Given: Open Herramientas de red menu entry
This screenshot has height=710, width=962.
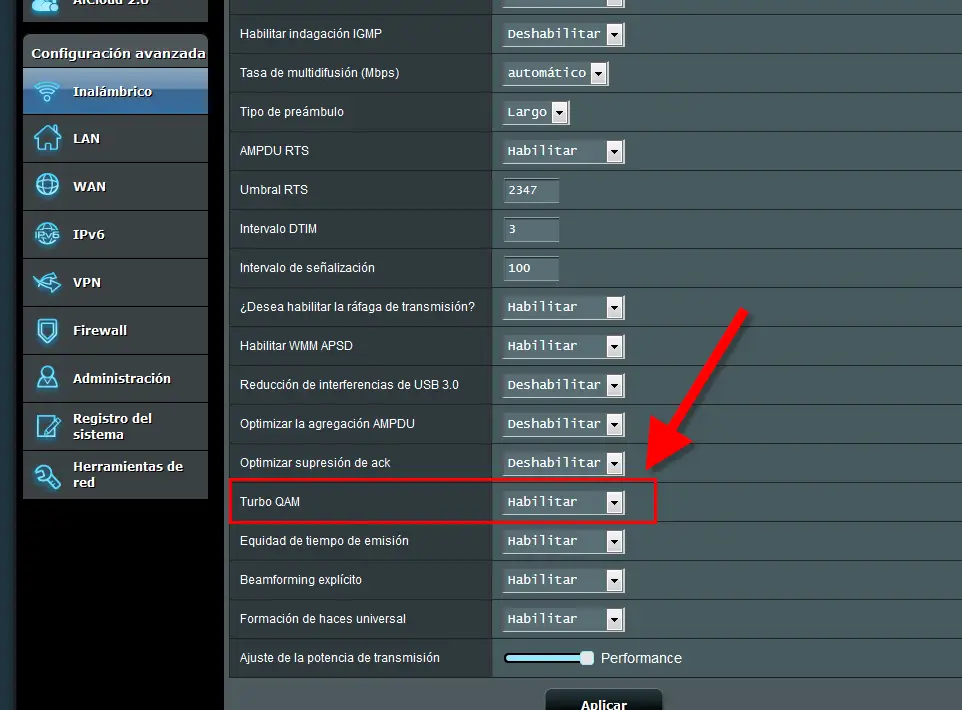Looking at the screenshot, I should tap(115, 474).
